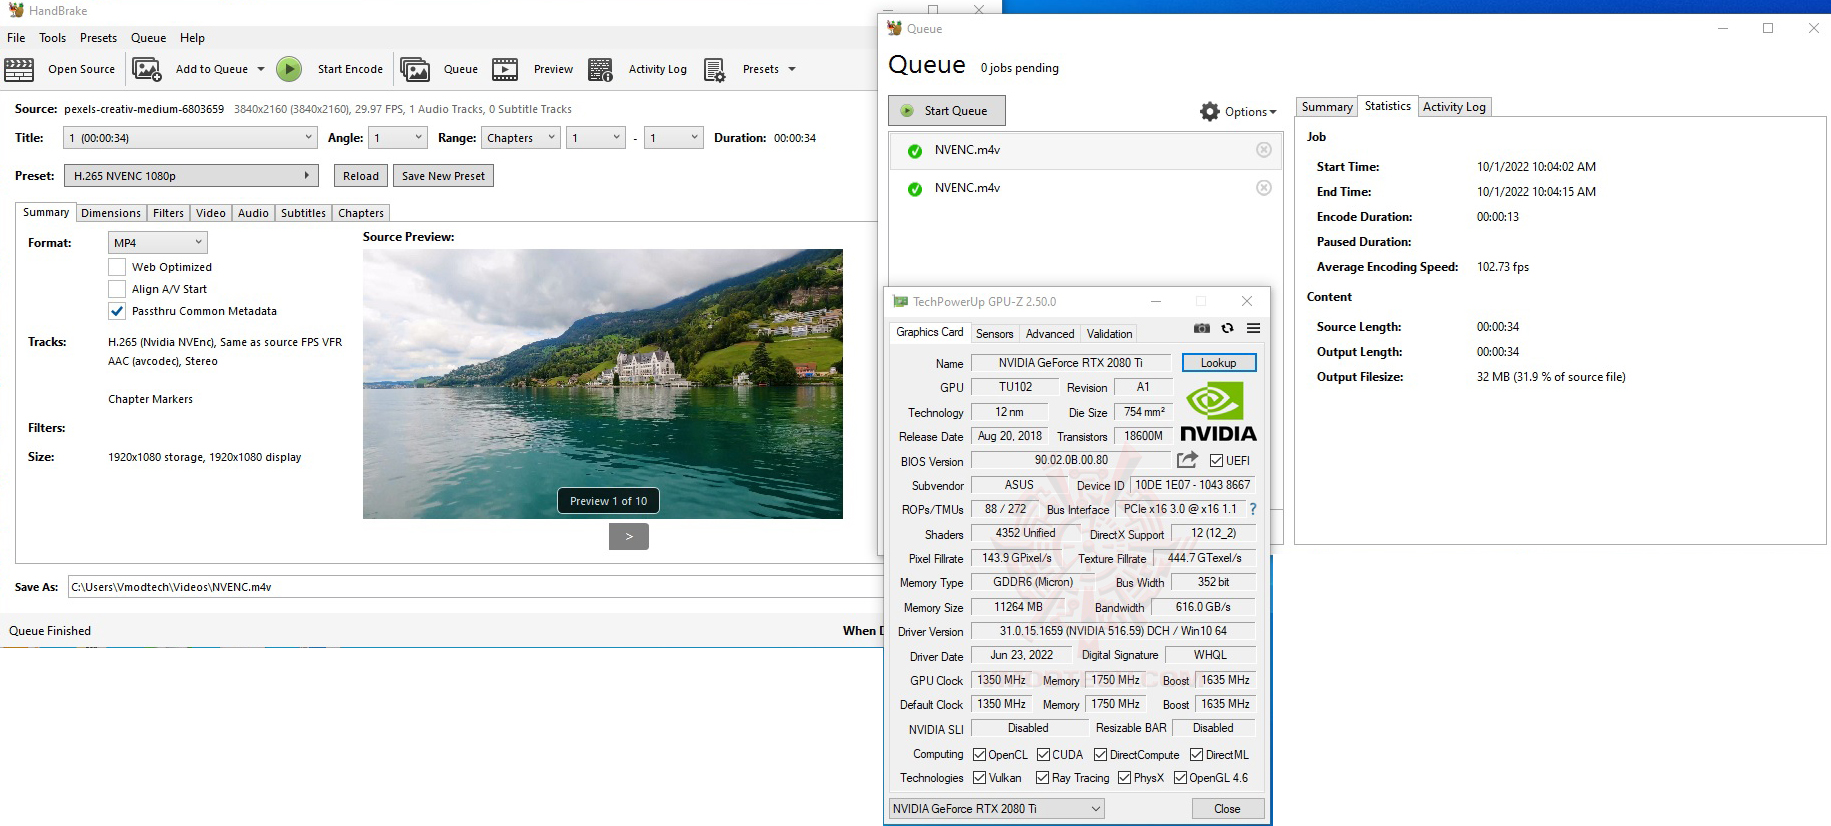This screenshot has width=1831, height=826.
Task: Open the Format dropdown set to MP4
Action: [158, 243]
